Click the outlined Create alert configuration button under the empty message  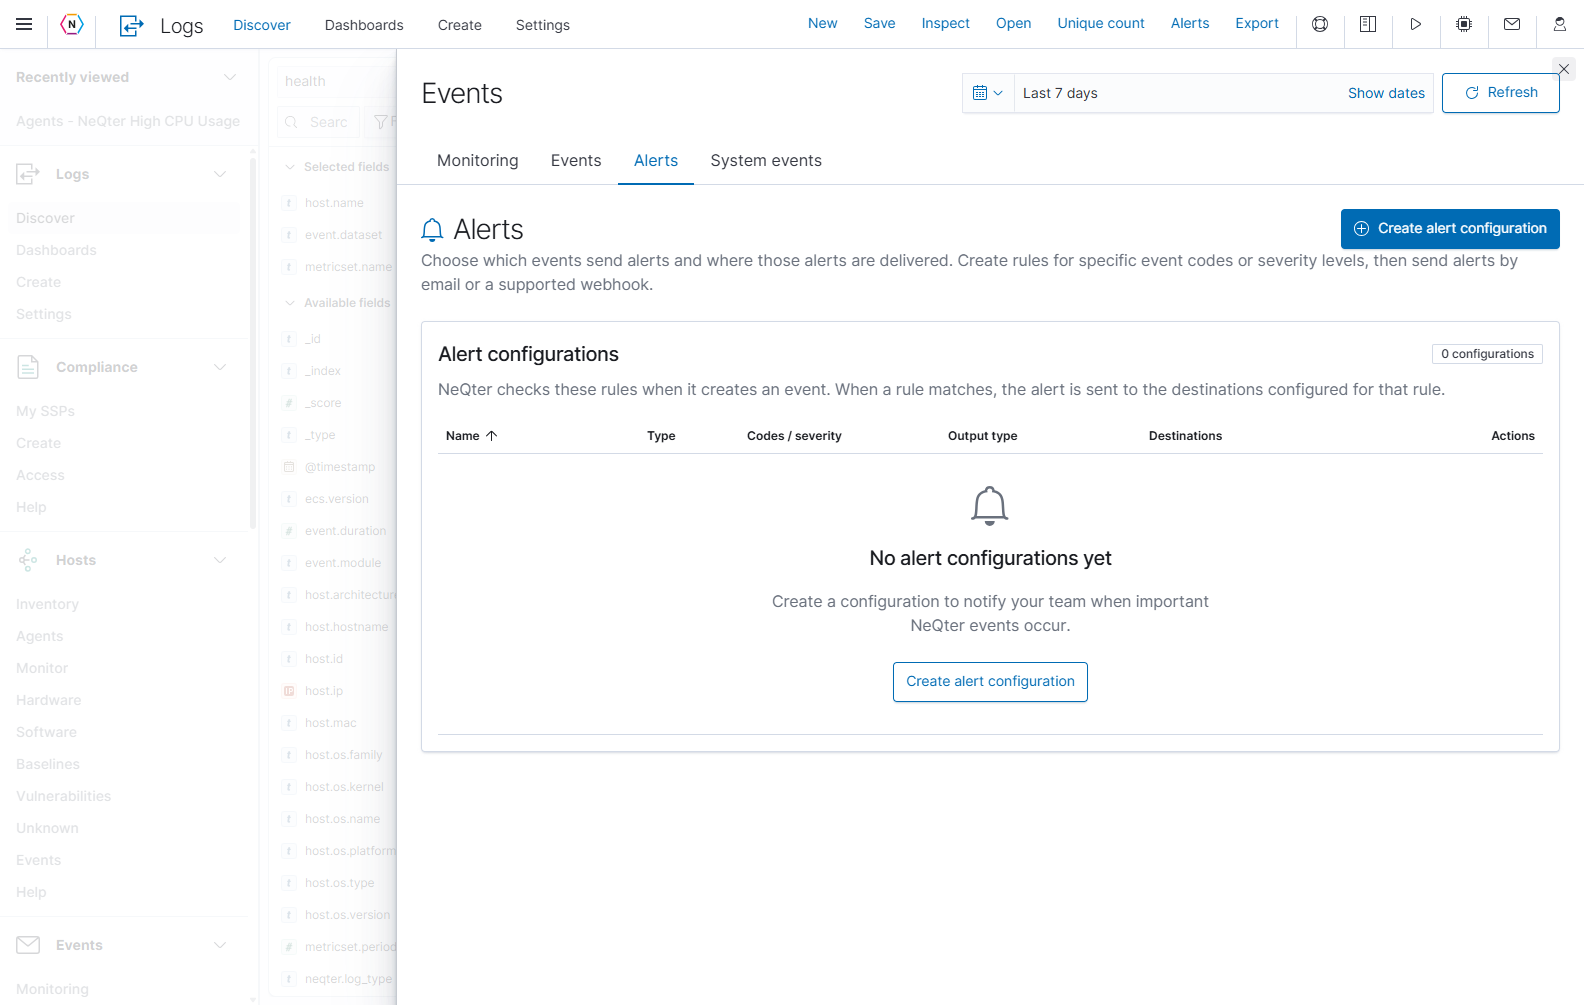pyautogui.click(x=990, y=682)
